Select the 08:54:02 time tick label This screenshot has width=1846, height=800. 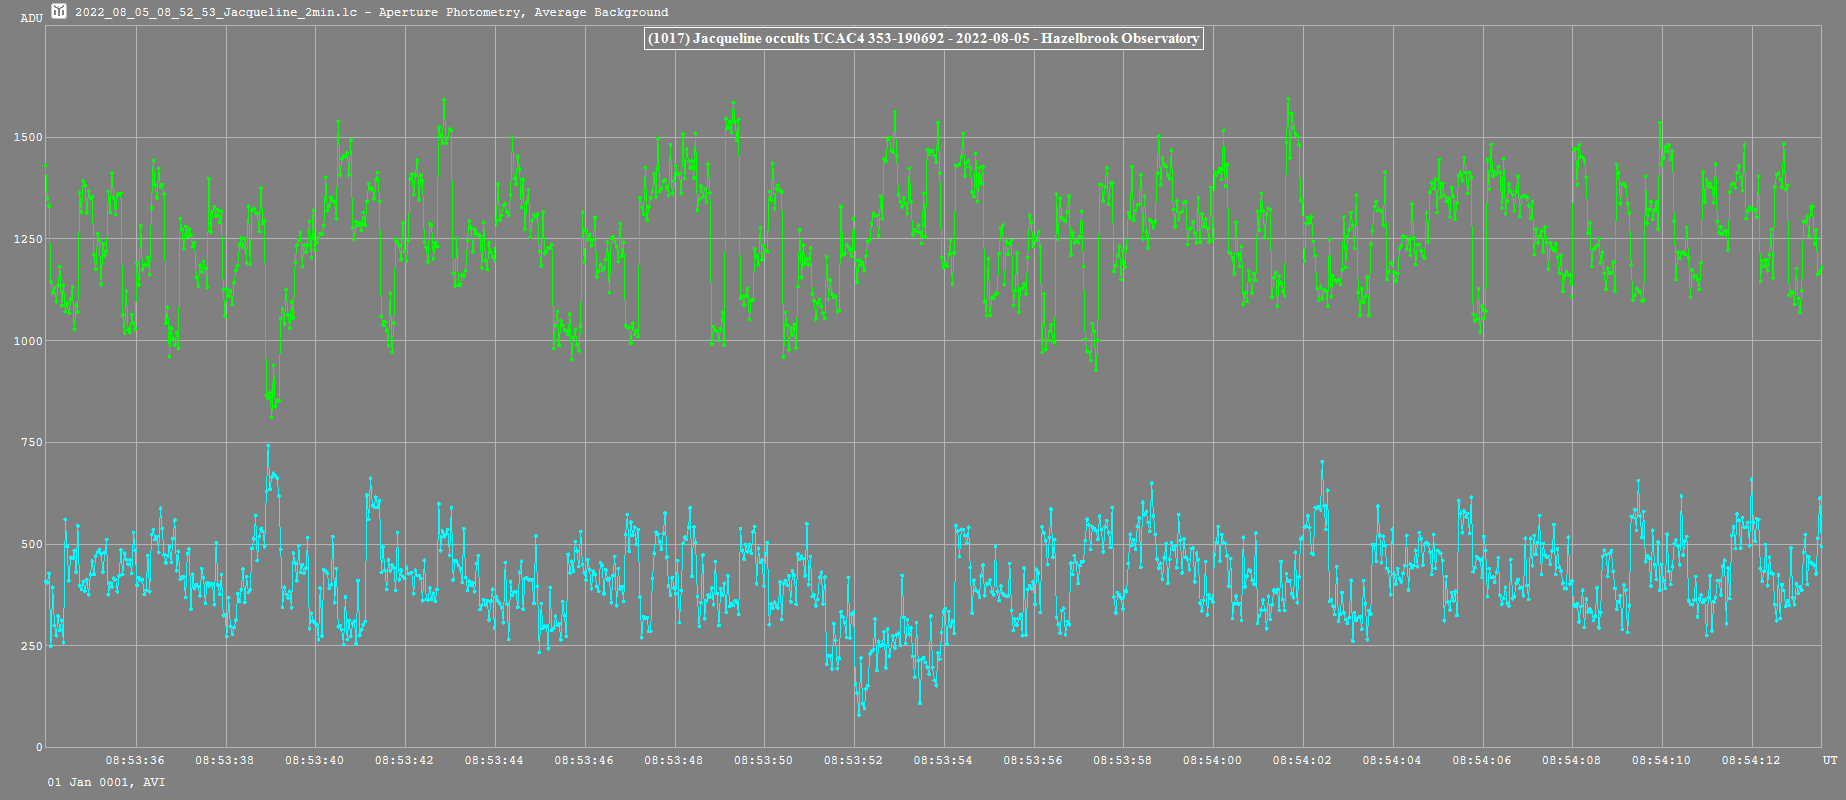(x=1303, y=760)
